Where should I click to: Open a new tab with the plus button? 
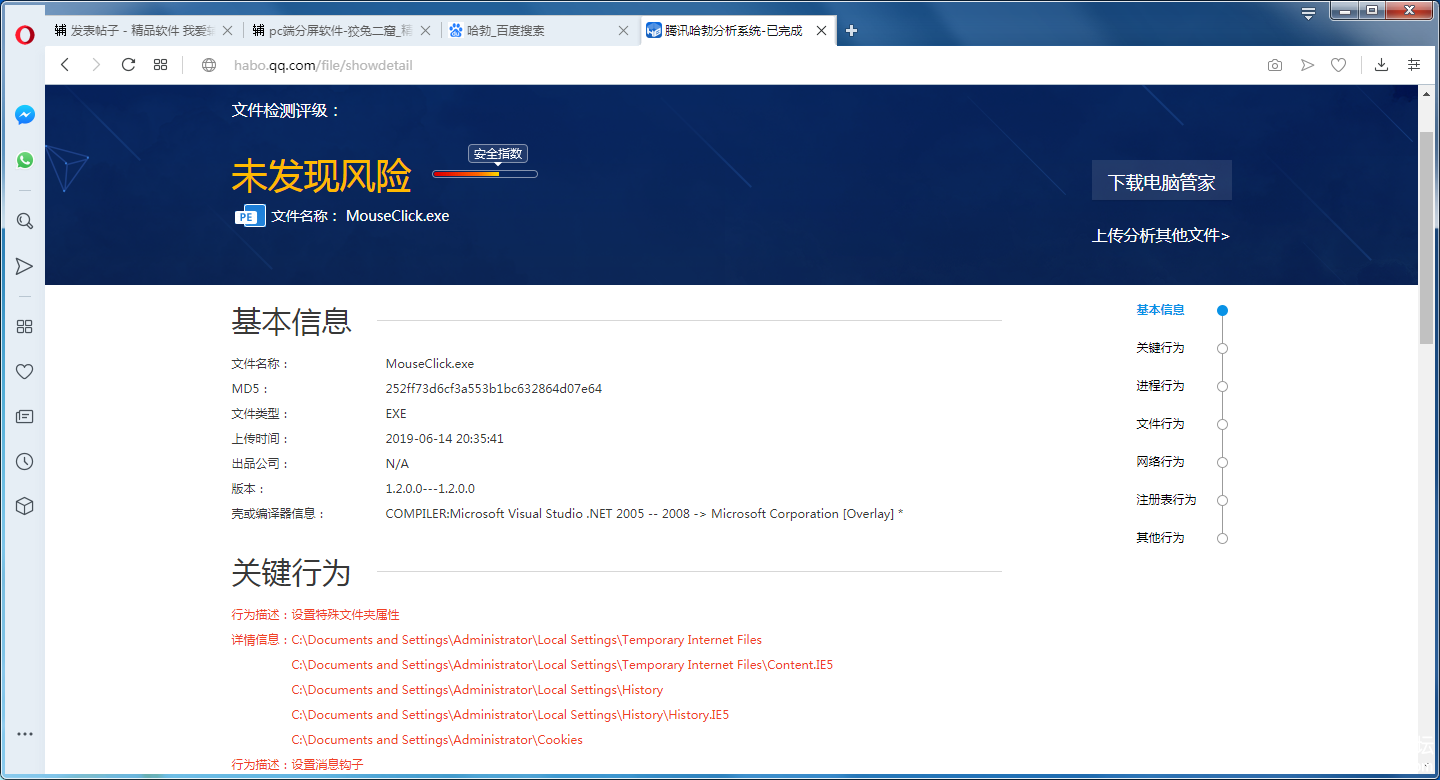click(851, 30)
